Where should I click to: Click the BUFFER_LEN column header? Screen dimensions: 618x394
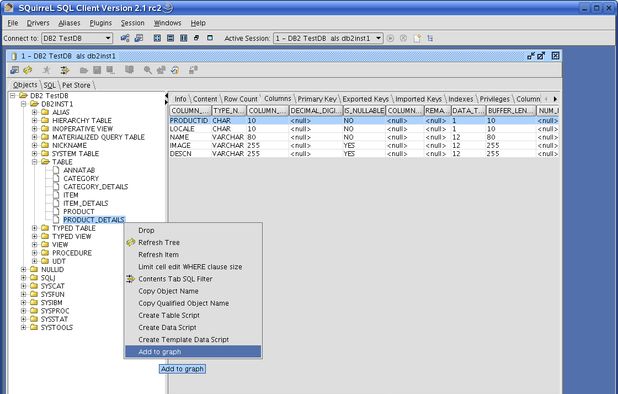tap(511, 111)
